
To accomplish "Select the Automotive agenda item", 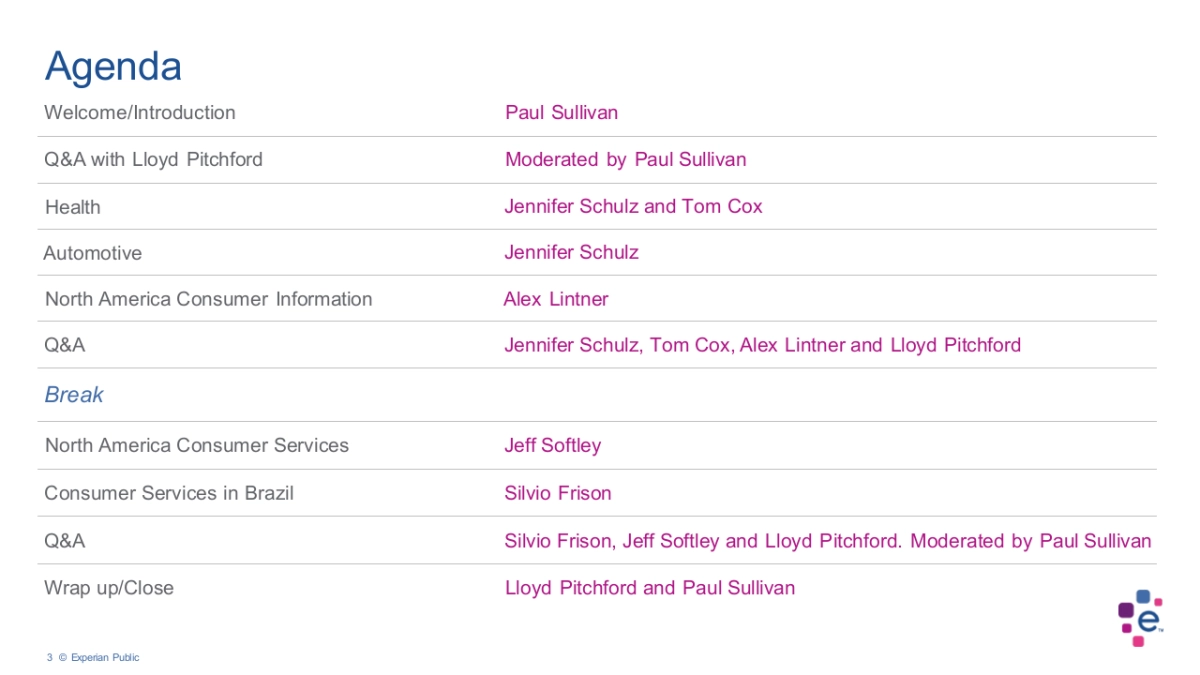I will pos(93,254).
